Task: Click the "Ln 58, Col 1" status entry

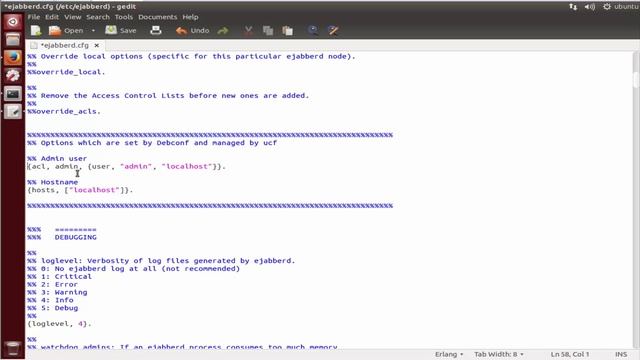Action: point(570,354)
